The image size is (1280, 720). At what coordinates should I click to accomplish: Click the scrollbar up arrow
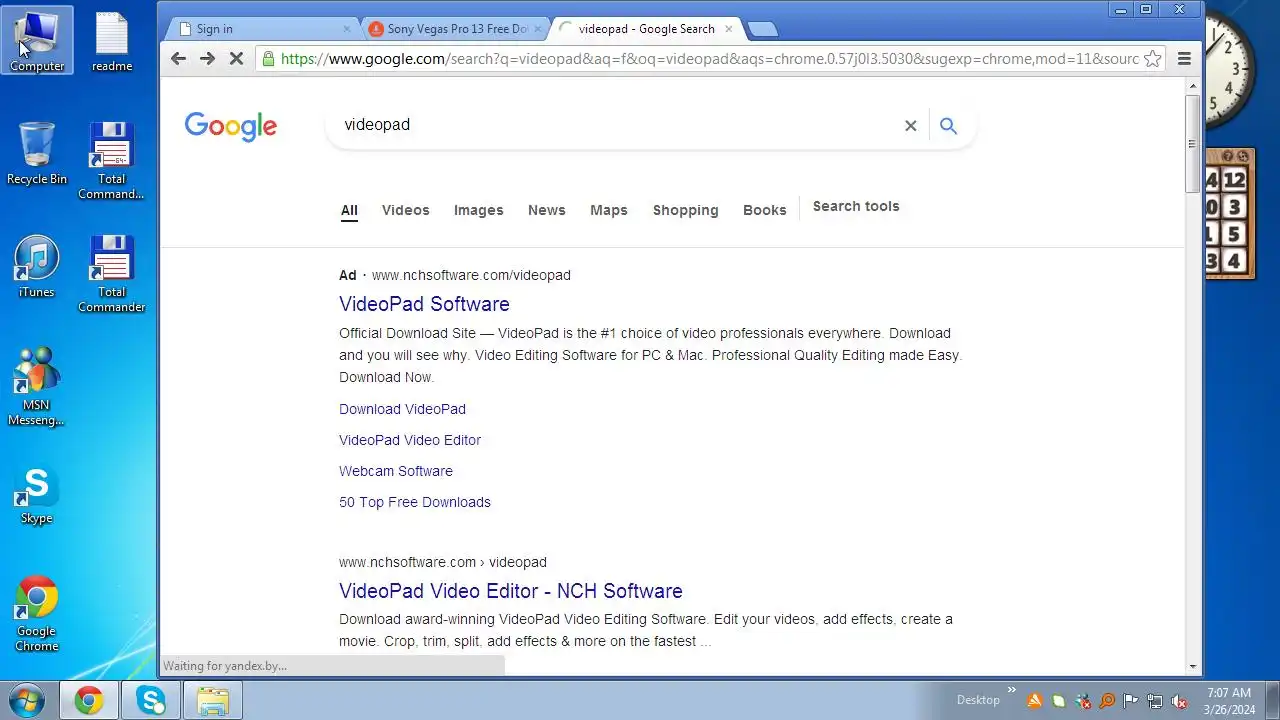[x=1192, y=87]
